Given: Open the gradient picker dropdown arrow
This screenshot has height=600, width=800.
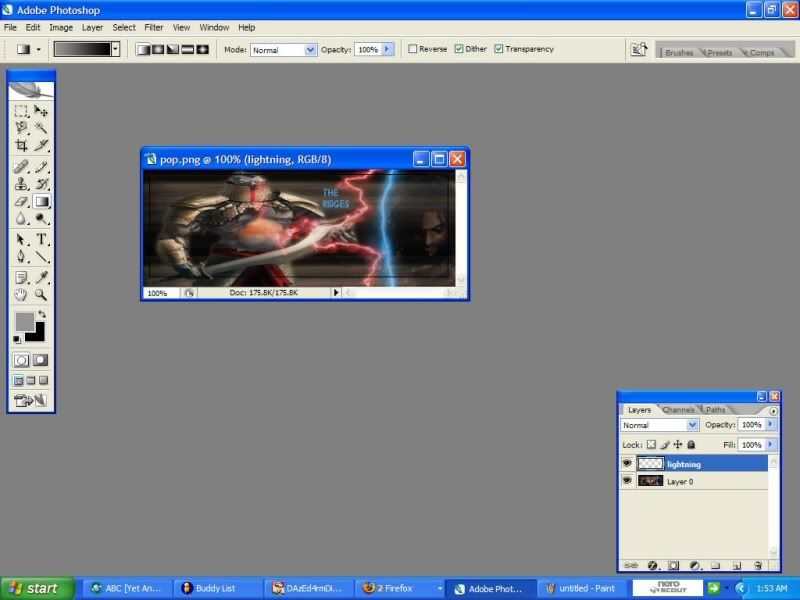Looking at the screenshot, I should click(115, 49).
